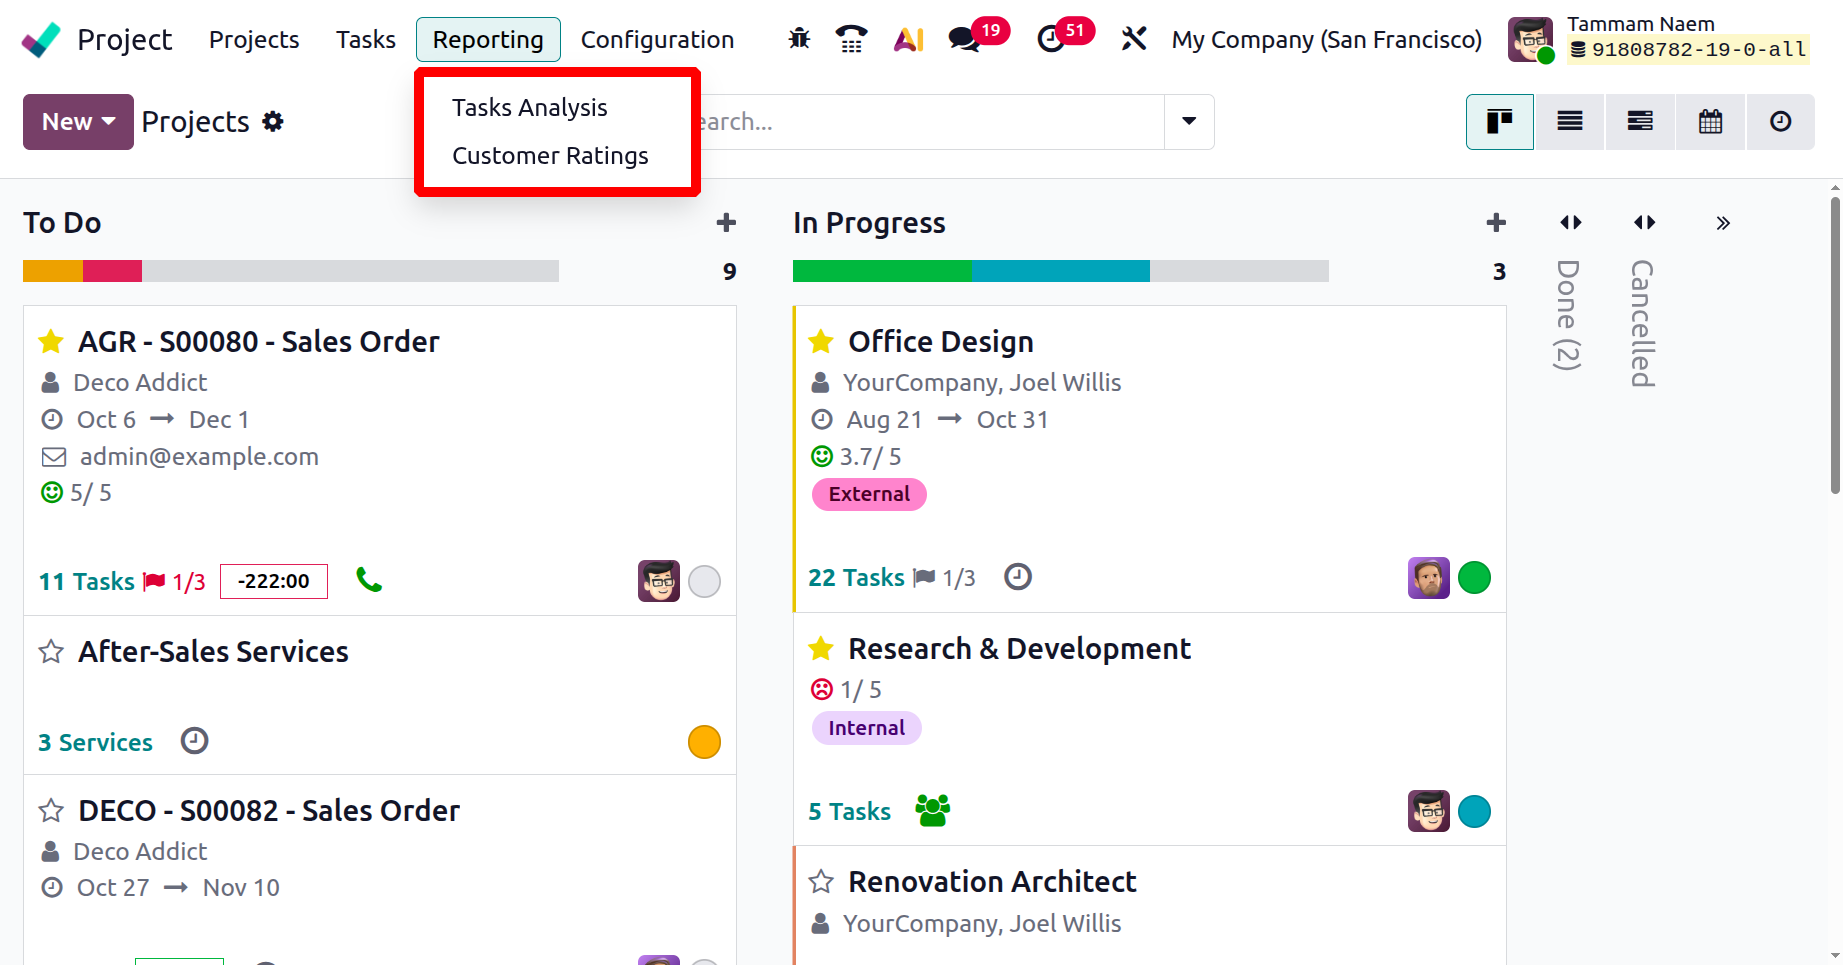The height and width of the screenshot is (965, 1843).
Task: Open the AI assistant icon
Action: 908,39
